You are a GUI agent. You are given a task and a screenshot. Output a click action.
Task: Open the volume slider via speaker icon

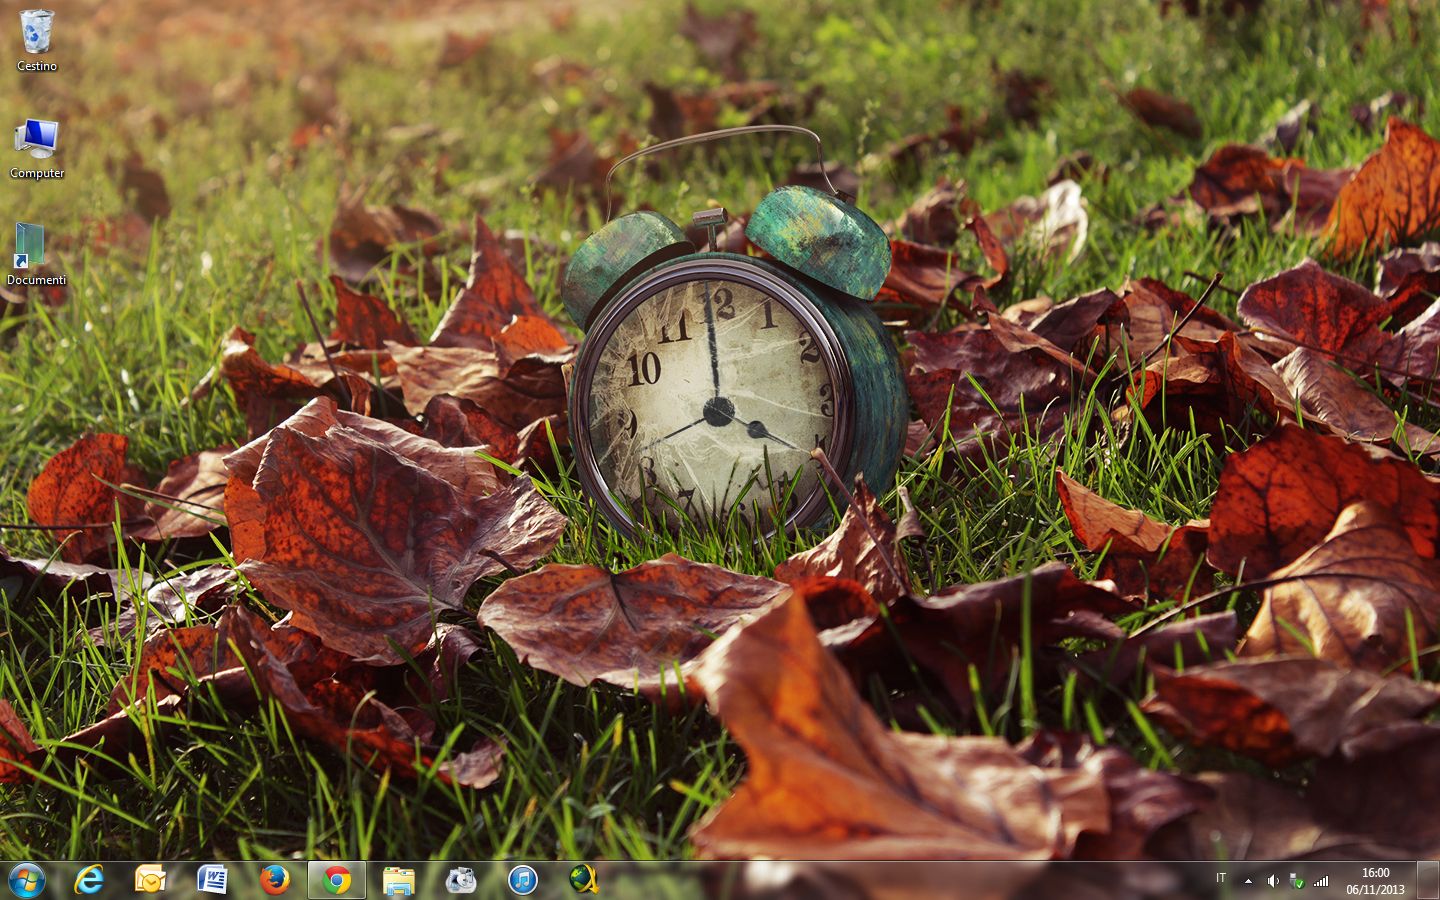[x=1272, y=881]
